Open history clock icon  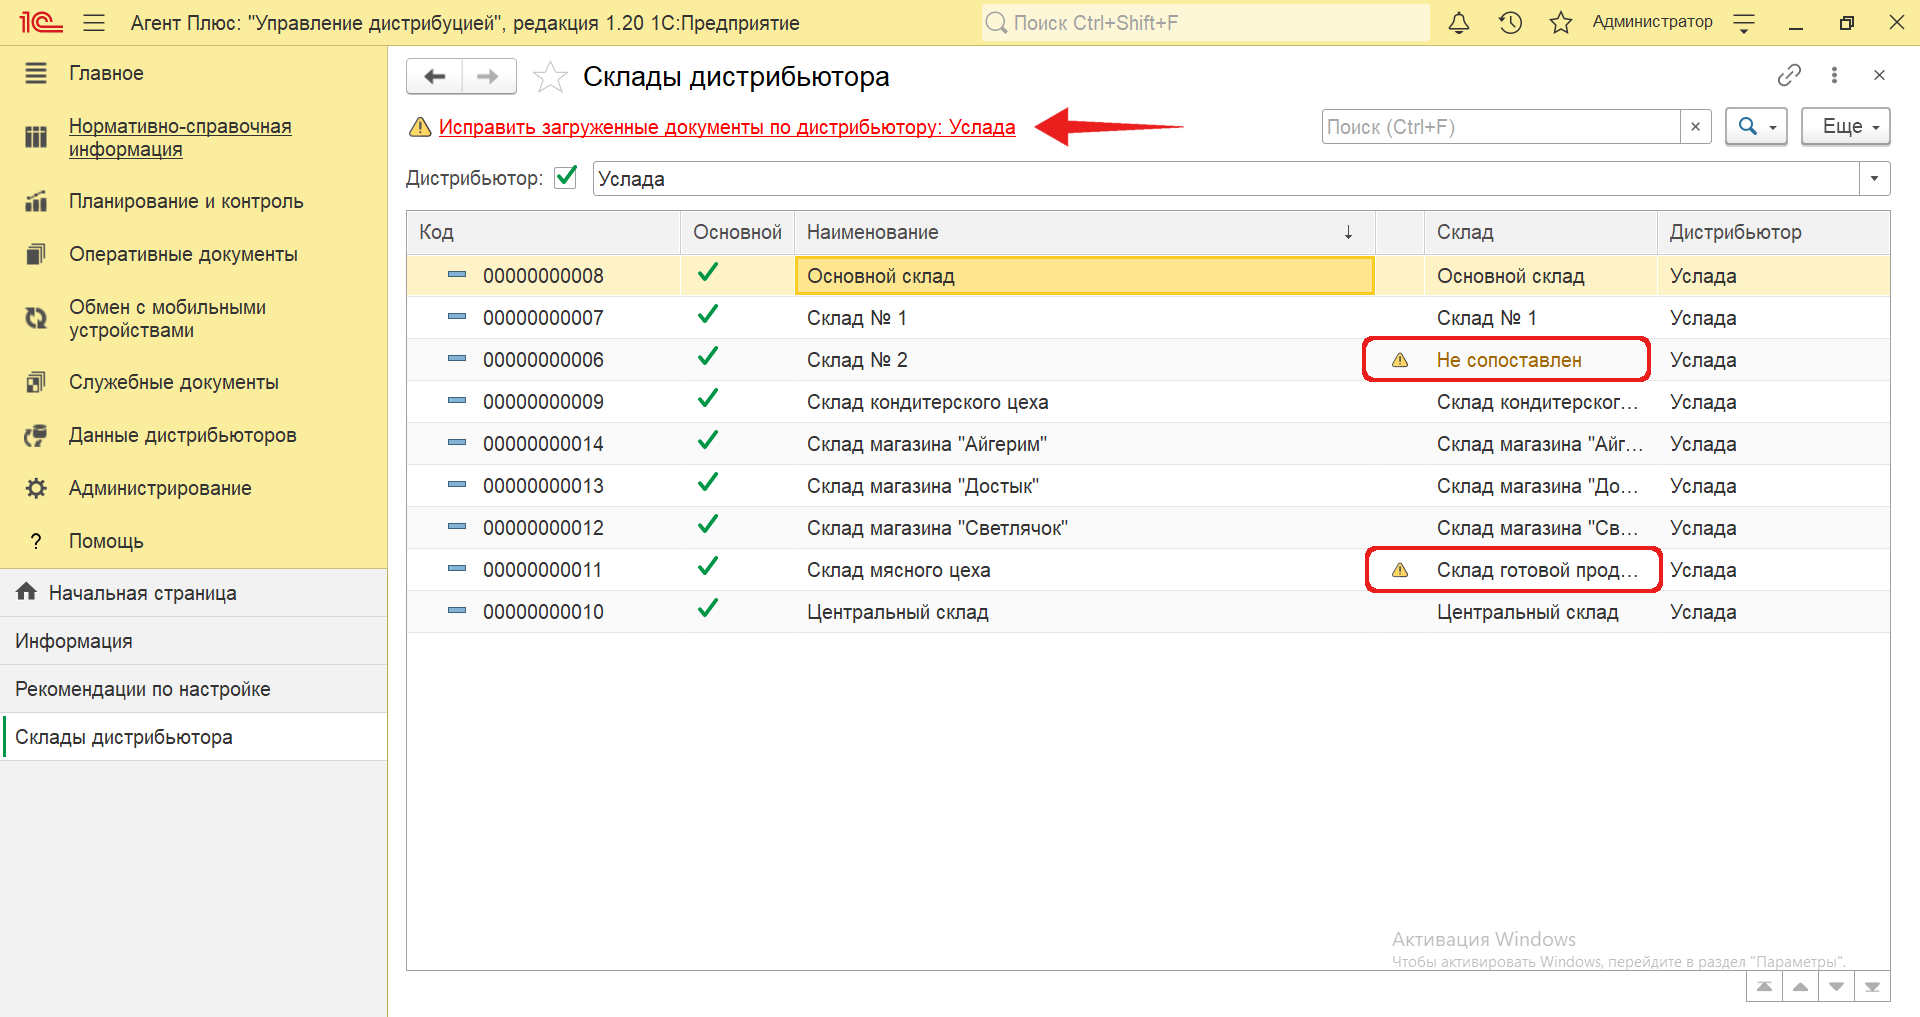(1510, 22)
